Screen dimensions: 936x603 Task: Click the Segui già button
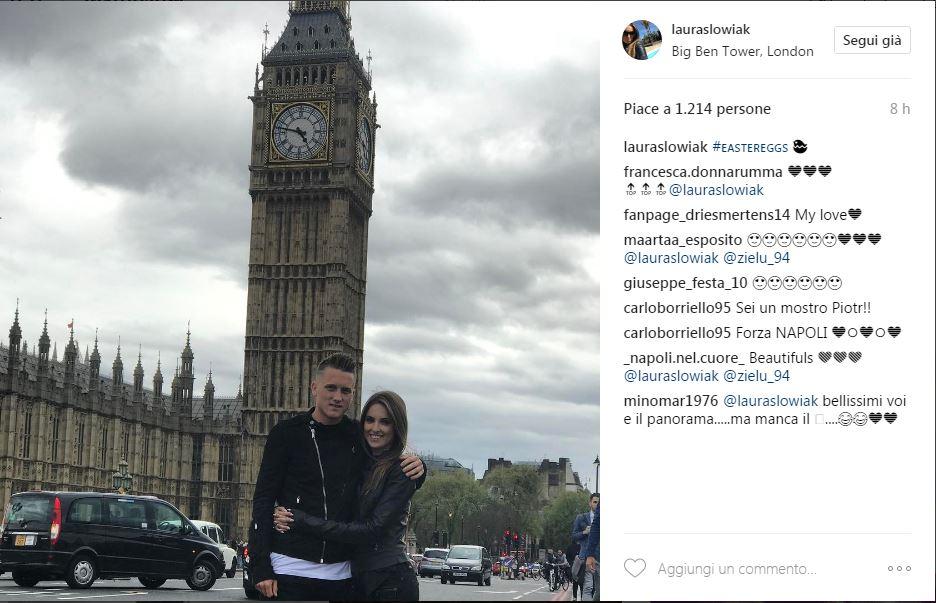point(872,40)
